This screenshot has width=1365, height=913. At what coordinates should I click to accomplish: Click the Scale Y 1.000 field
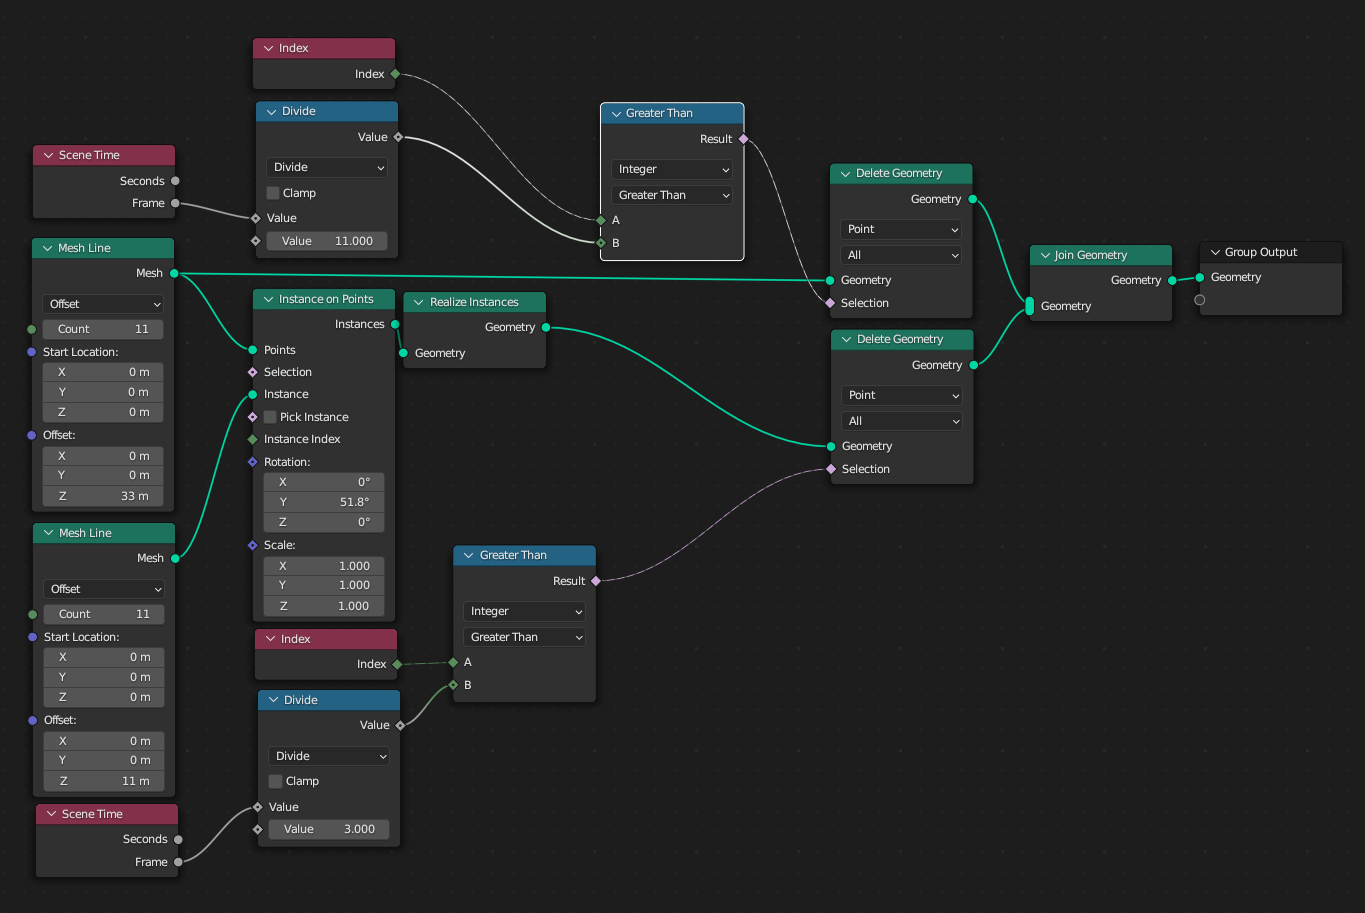click(324, 585)
